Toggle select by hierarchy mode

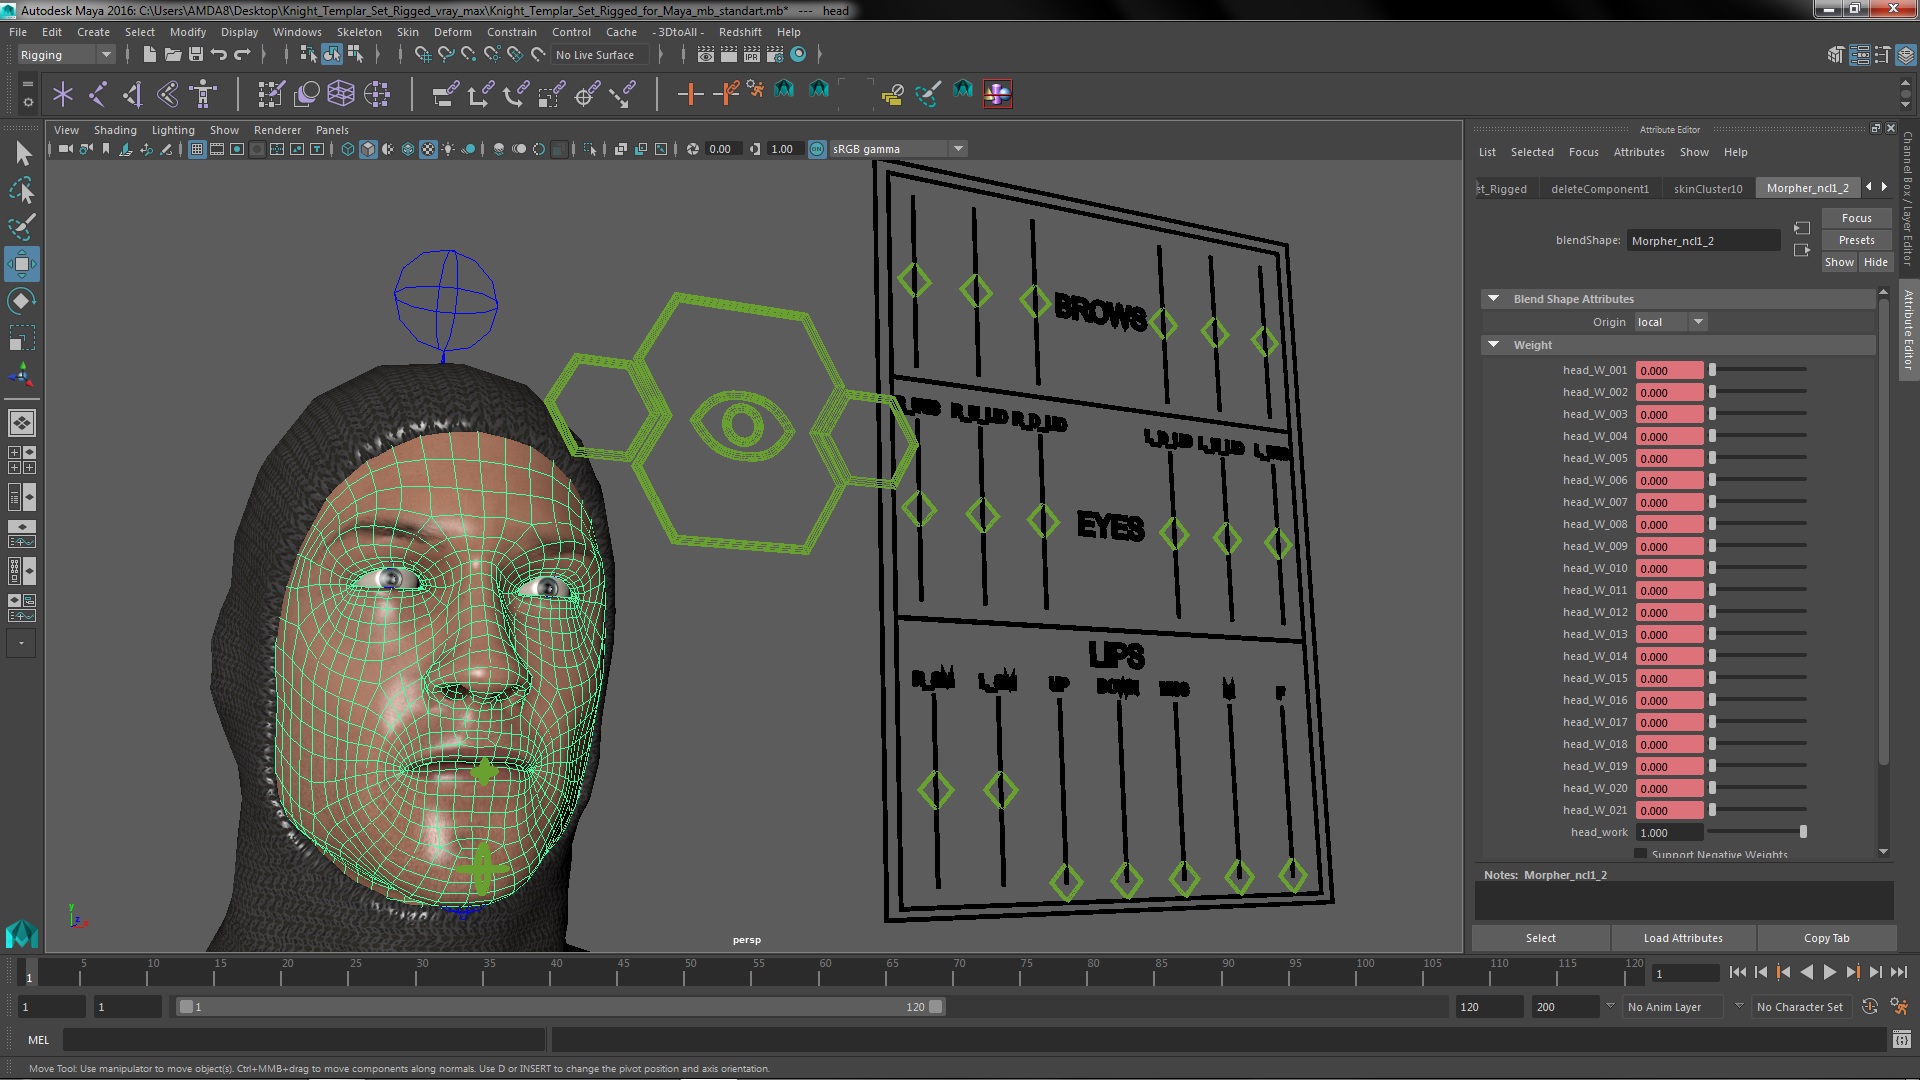click(308, 55)
